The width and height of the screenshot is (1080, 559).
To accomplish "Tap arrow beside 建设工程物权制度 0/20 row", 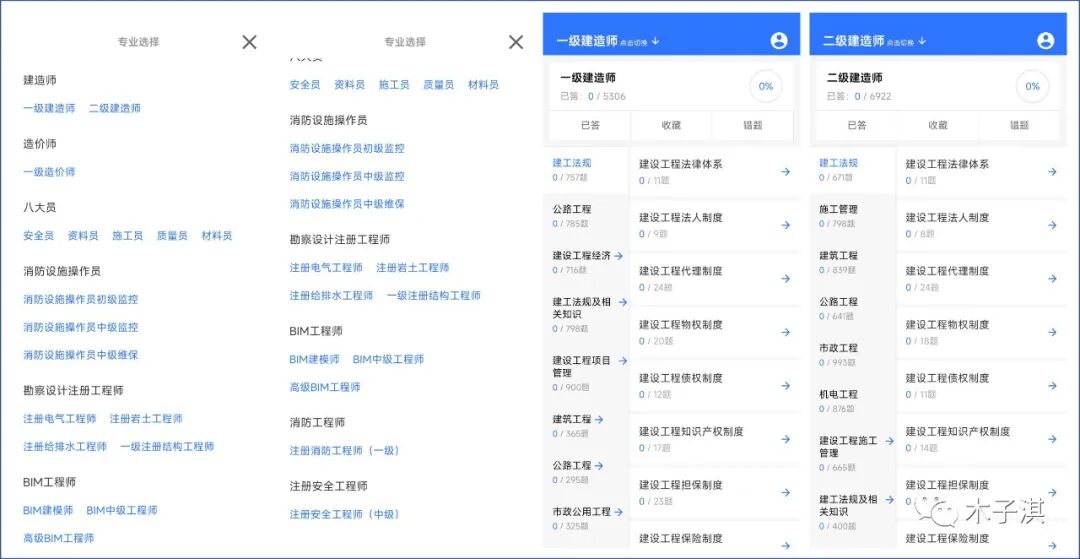I will click(x=785, y=333).
